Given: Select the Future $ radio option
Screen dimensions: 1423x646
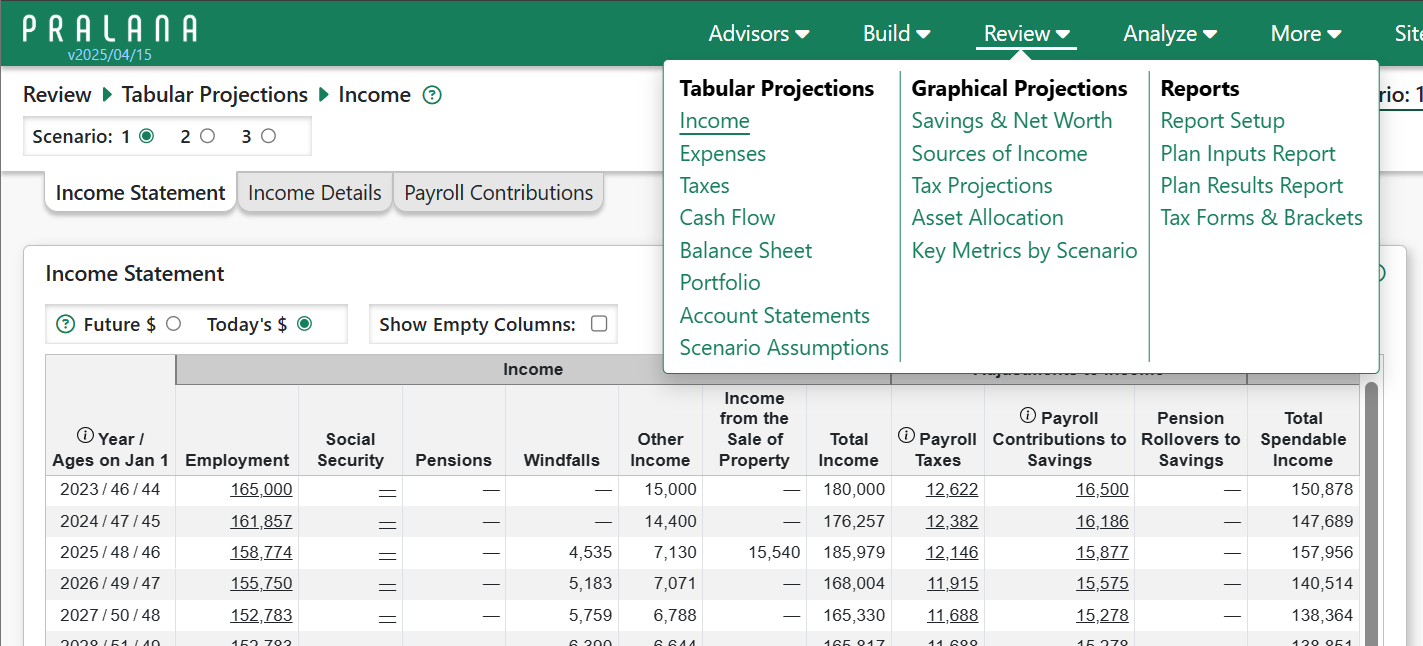Looking at the screenshot, I should click(174, 324).
